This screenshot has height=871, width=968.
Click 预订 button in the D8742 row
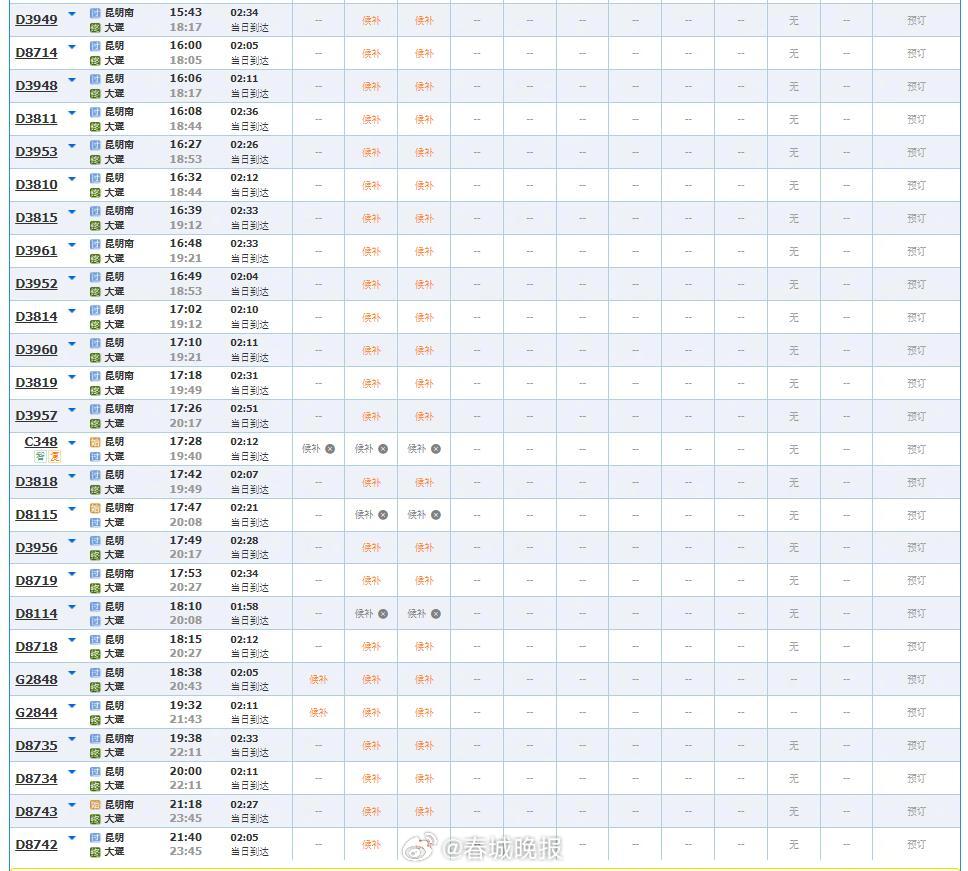pyautogui.click(x=916, y=844)
